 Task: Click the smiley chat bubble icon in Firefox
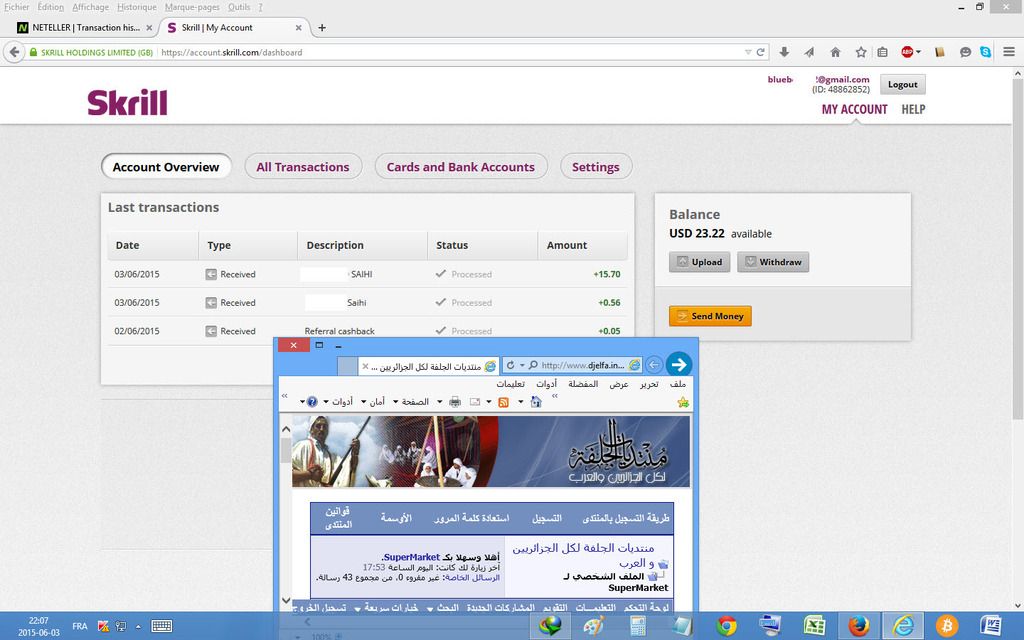pyautogui.click(x=965, y=52)
